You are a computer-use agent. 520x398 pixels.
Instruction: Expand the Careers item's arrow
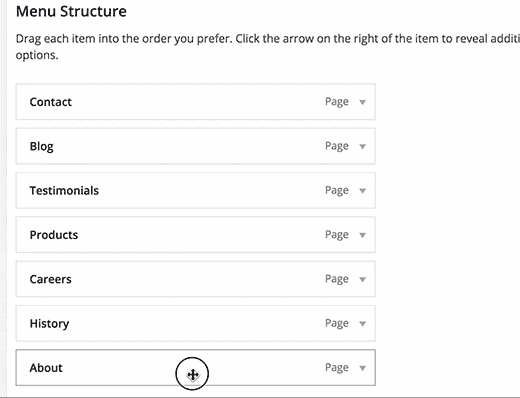click(x=362, y=279)
